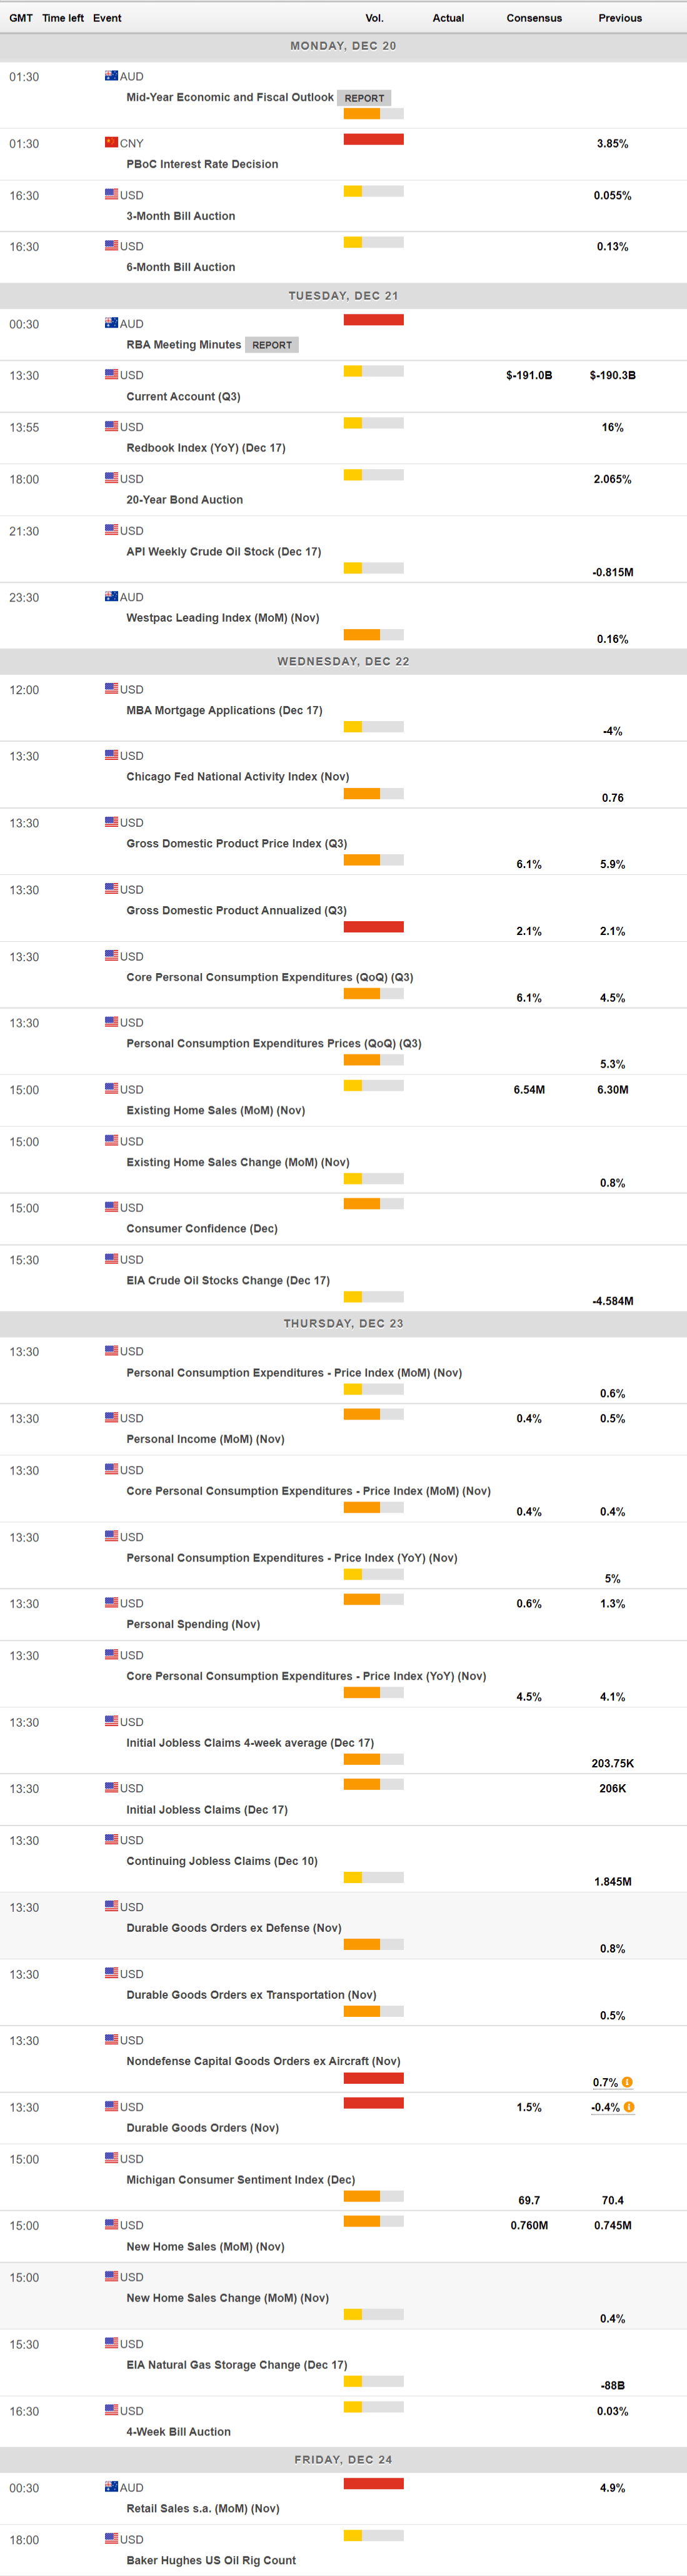
Task: Open the REPORT for RBA Meeting Minutes
Action: point(272,345)
